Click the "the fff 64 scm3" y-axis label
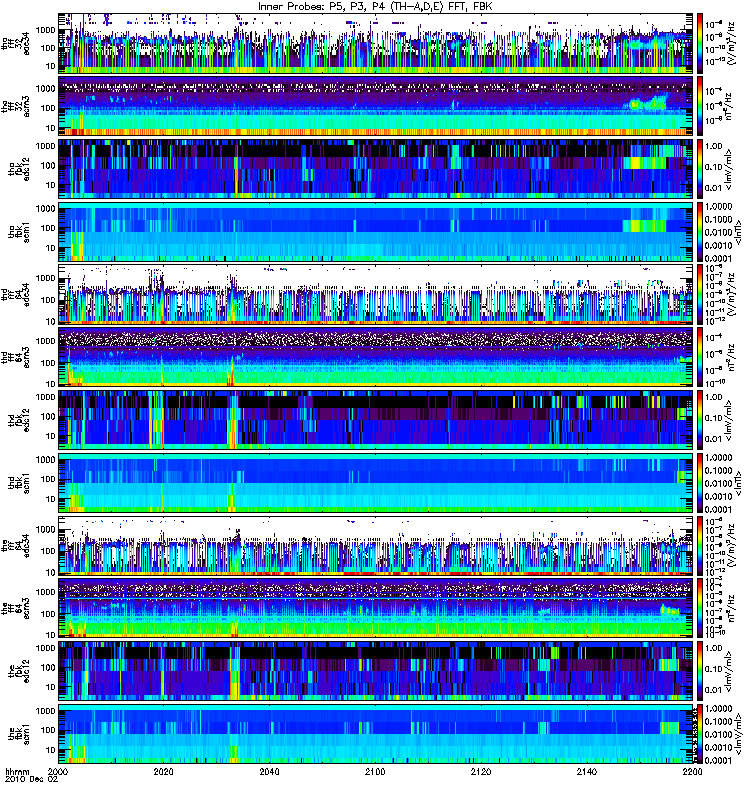This screenshot has width=750, height=800. pos(15,608)
